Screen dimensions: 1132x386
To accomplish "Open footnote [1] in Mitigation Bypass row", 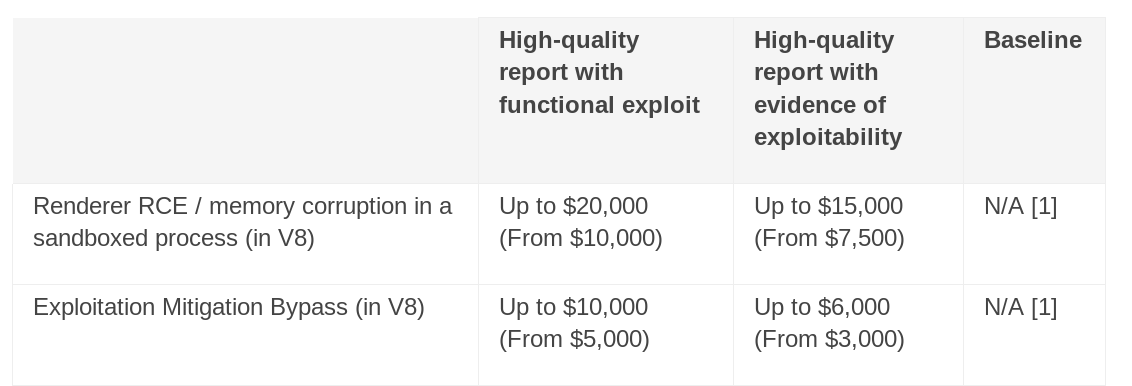I will pyautogui.click(x=1044, y=307).
